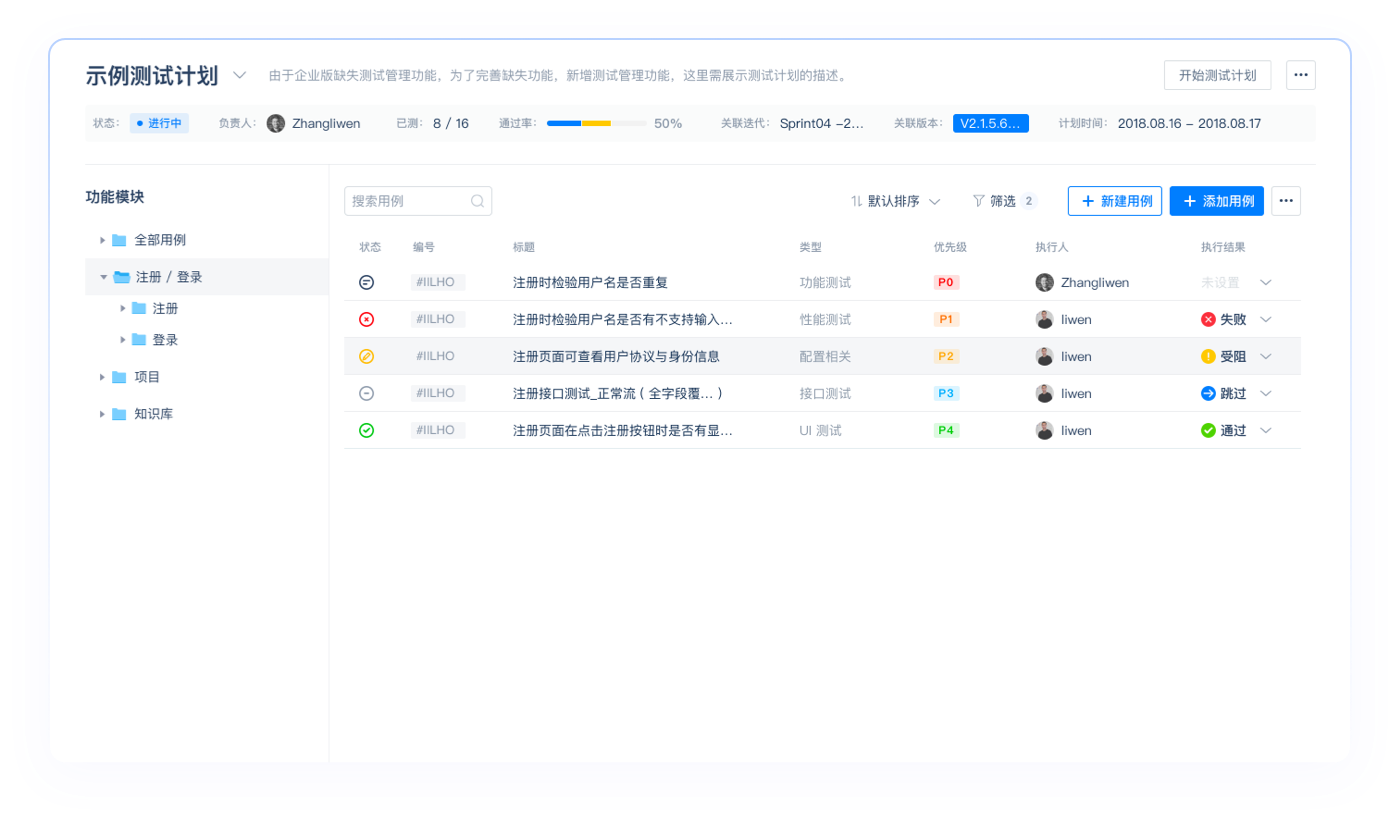1400x824 pixels.
Task: Click the blocked status icon beside 注册页面可查看用户协议
Action: [367, 356]
